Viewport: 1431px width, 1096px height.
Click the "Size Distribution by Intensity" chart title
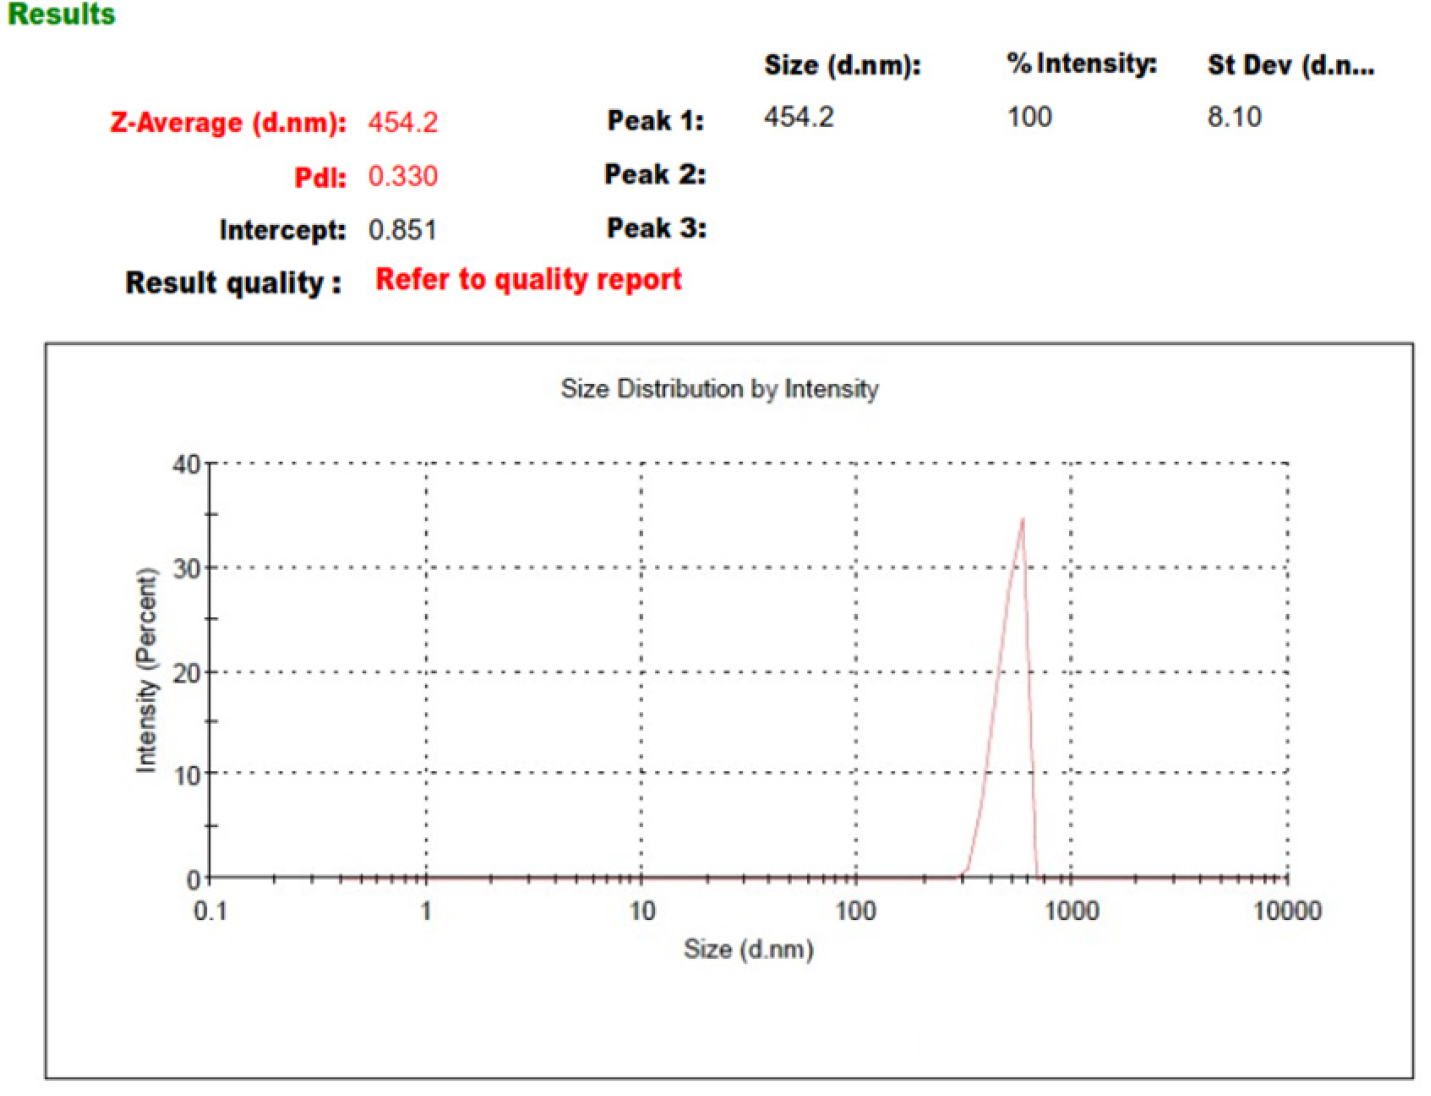[720, 389]
